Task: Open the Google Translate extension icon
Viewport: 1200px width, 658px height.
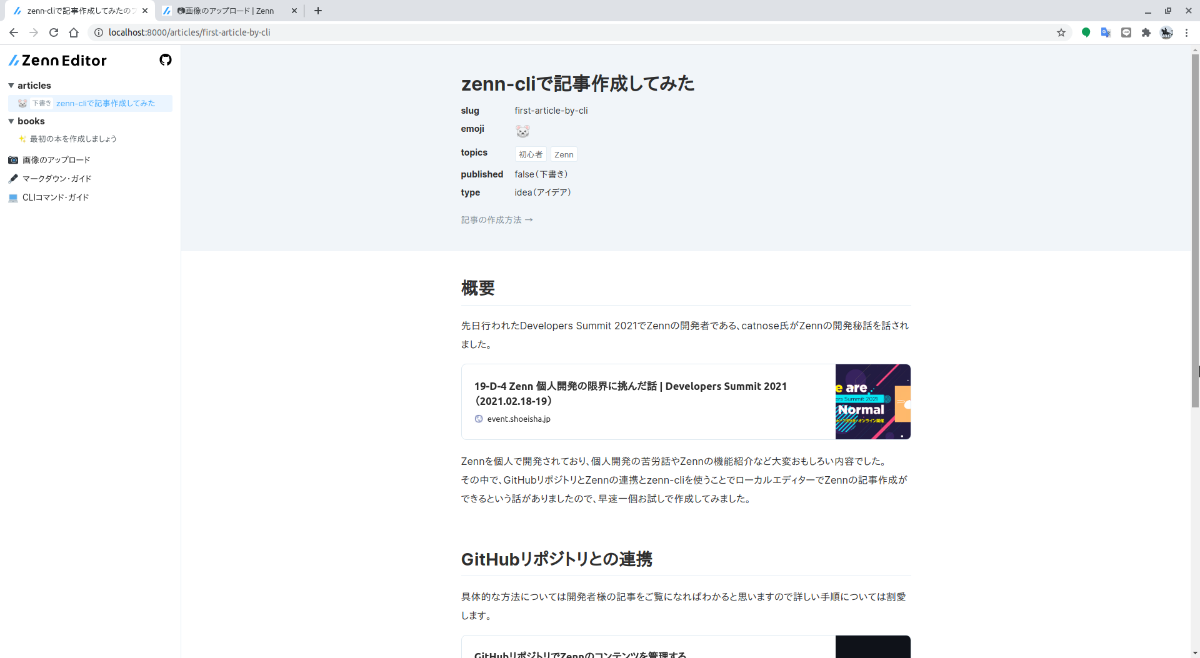Action: (1106, 32)
